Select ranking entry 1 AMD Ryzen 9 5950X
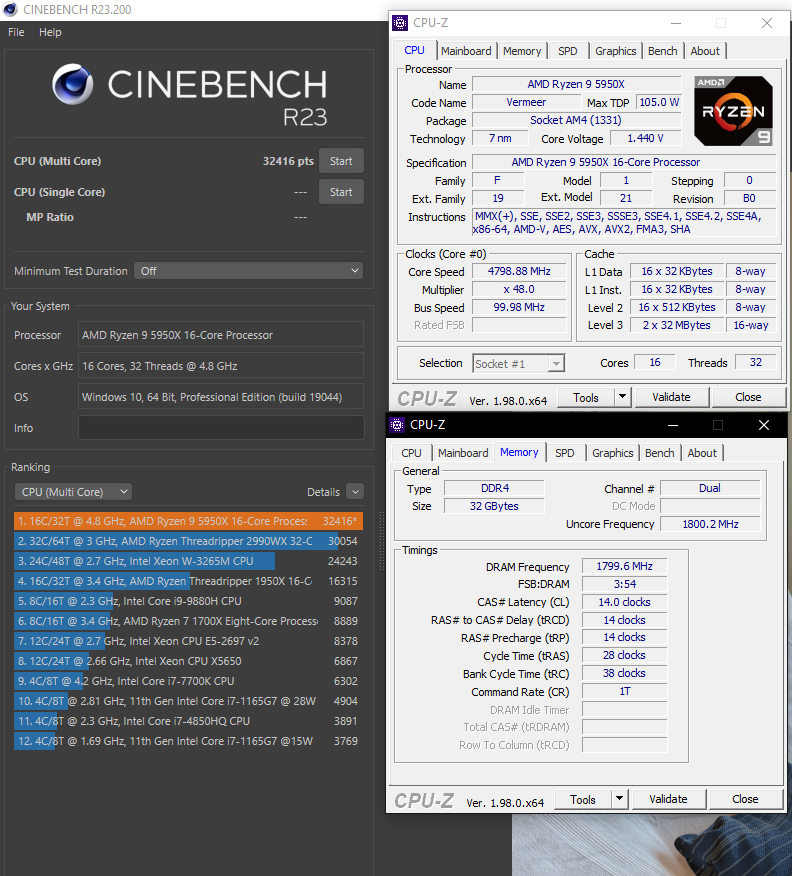792x876 pixels. pyautogui.click(x=188, y=521)
